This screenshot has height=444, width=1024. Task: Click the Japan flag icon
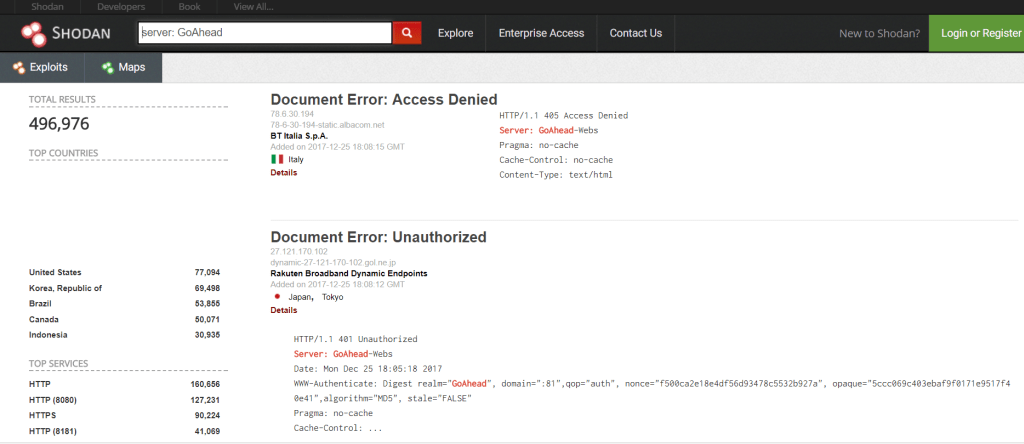(x=277, y=296)
